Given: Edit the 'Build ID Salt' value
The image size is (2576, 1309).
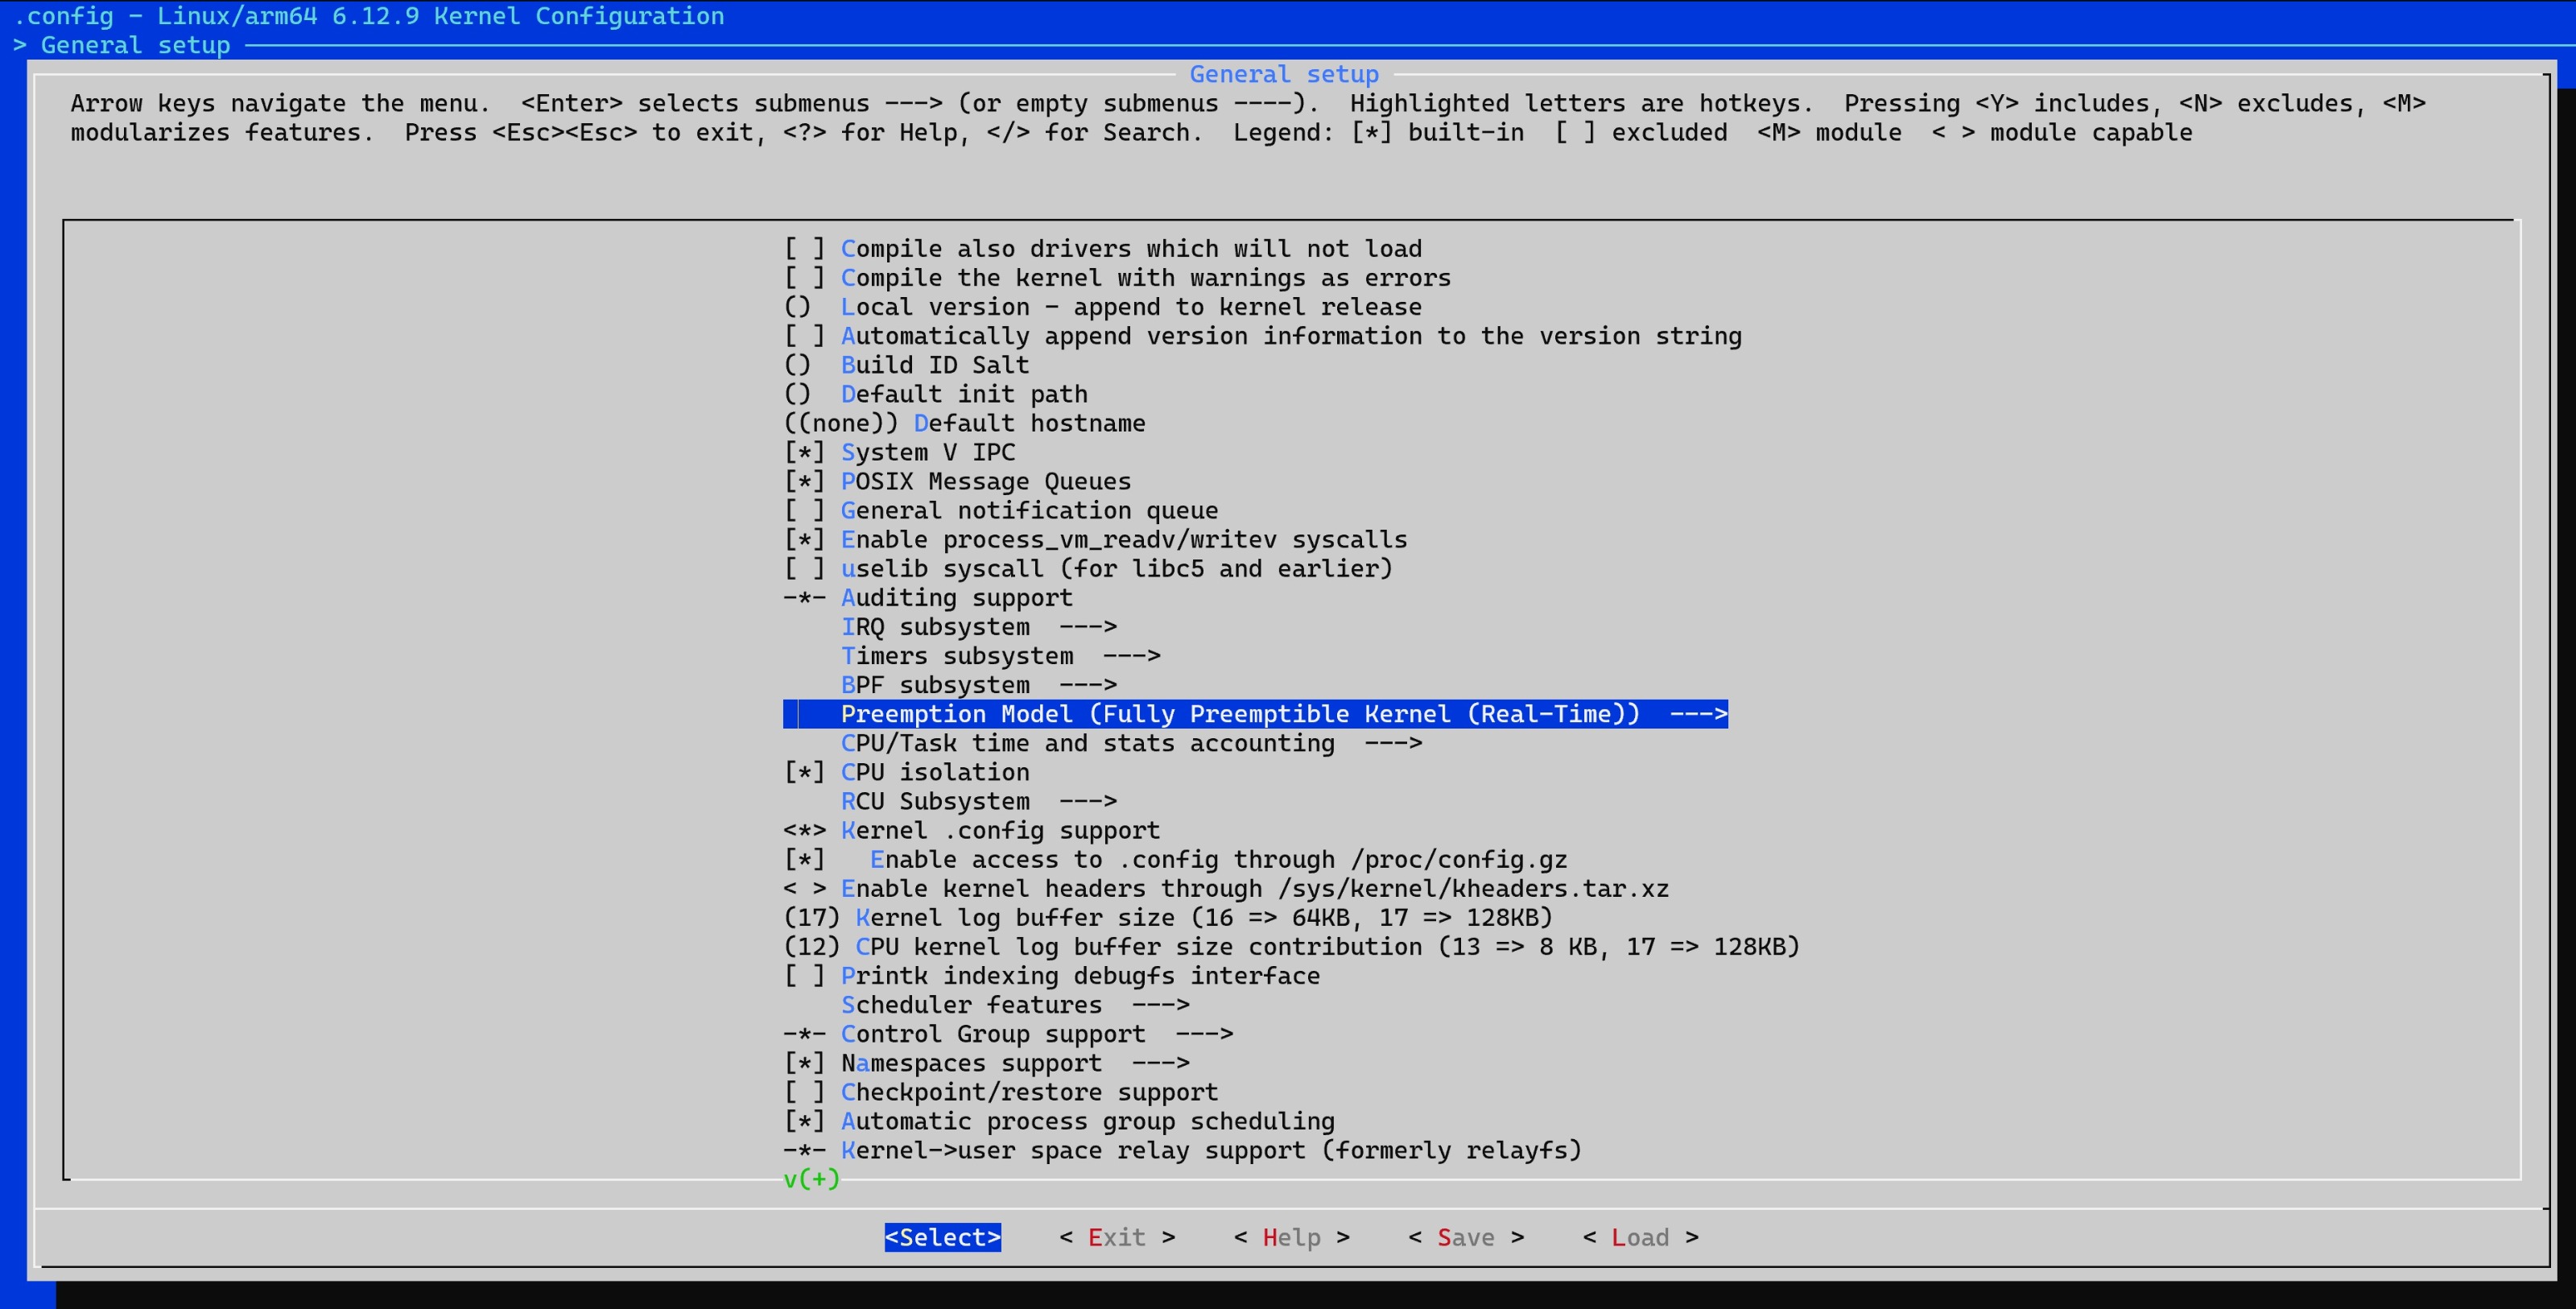Looking at the screenshot, I should click(906, 364).
